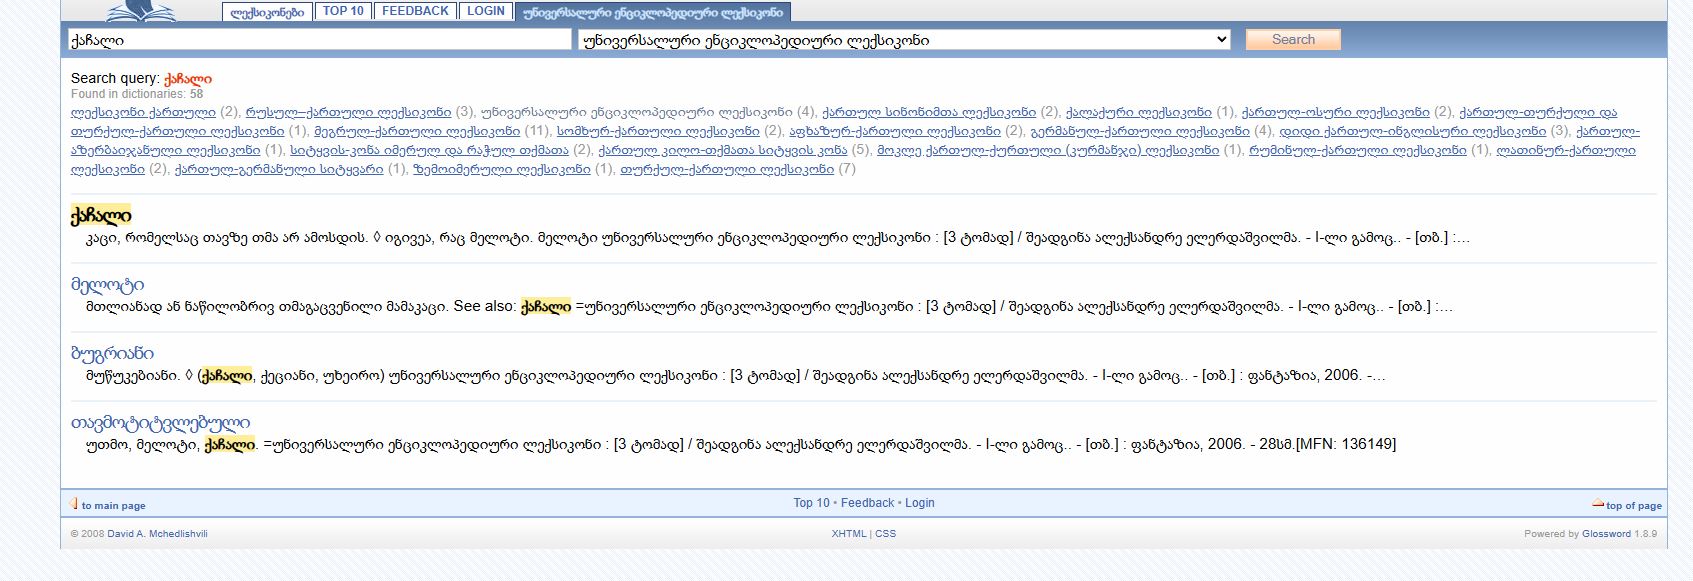The height and width of the screenshot is (581, 1693).
Task: Open დიდი ქართულ-ინგლისური ლექსიკონი link
Action: (x=1413, y=131)
